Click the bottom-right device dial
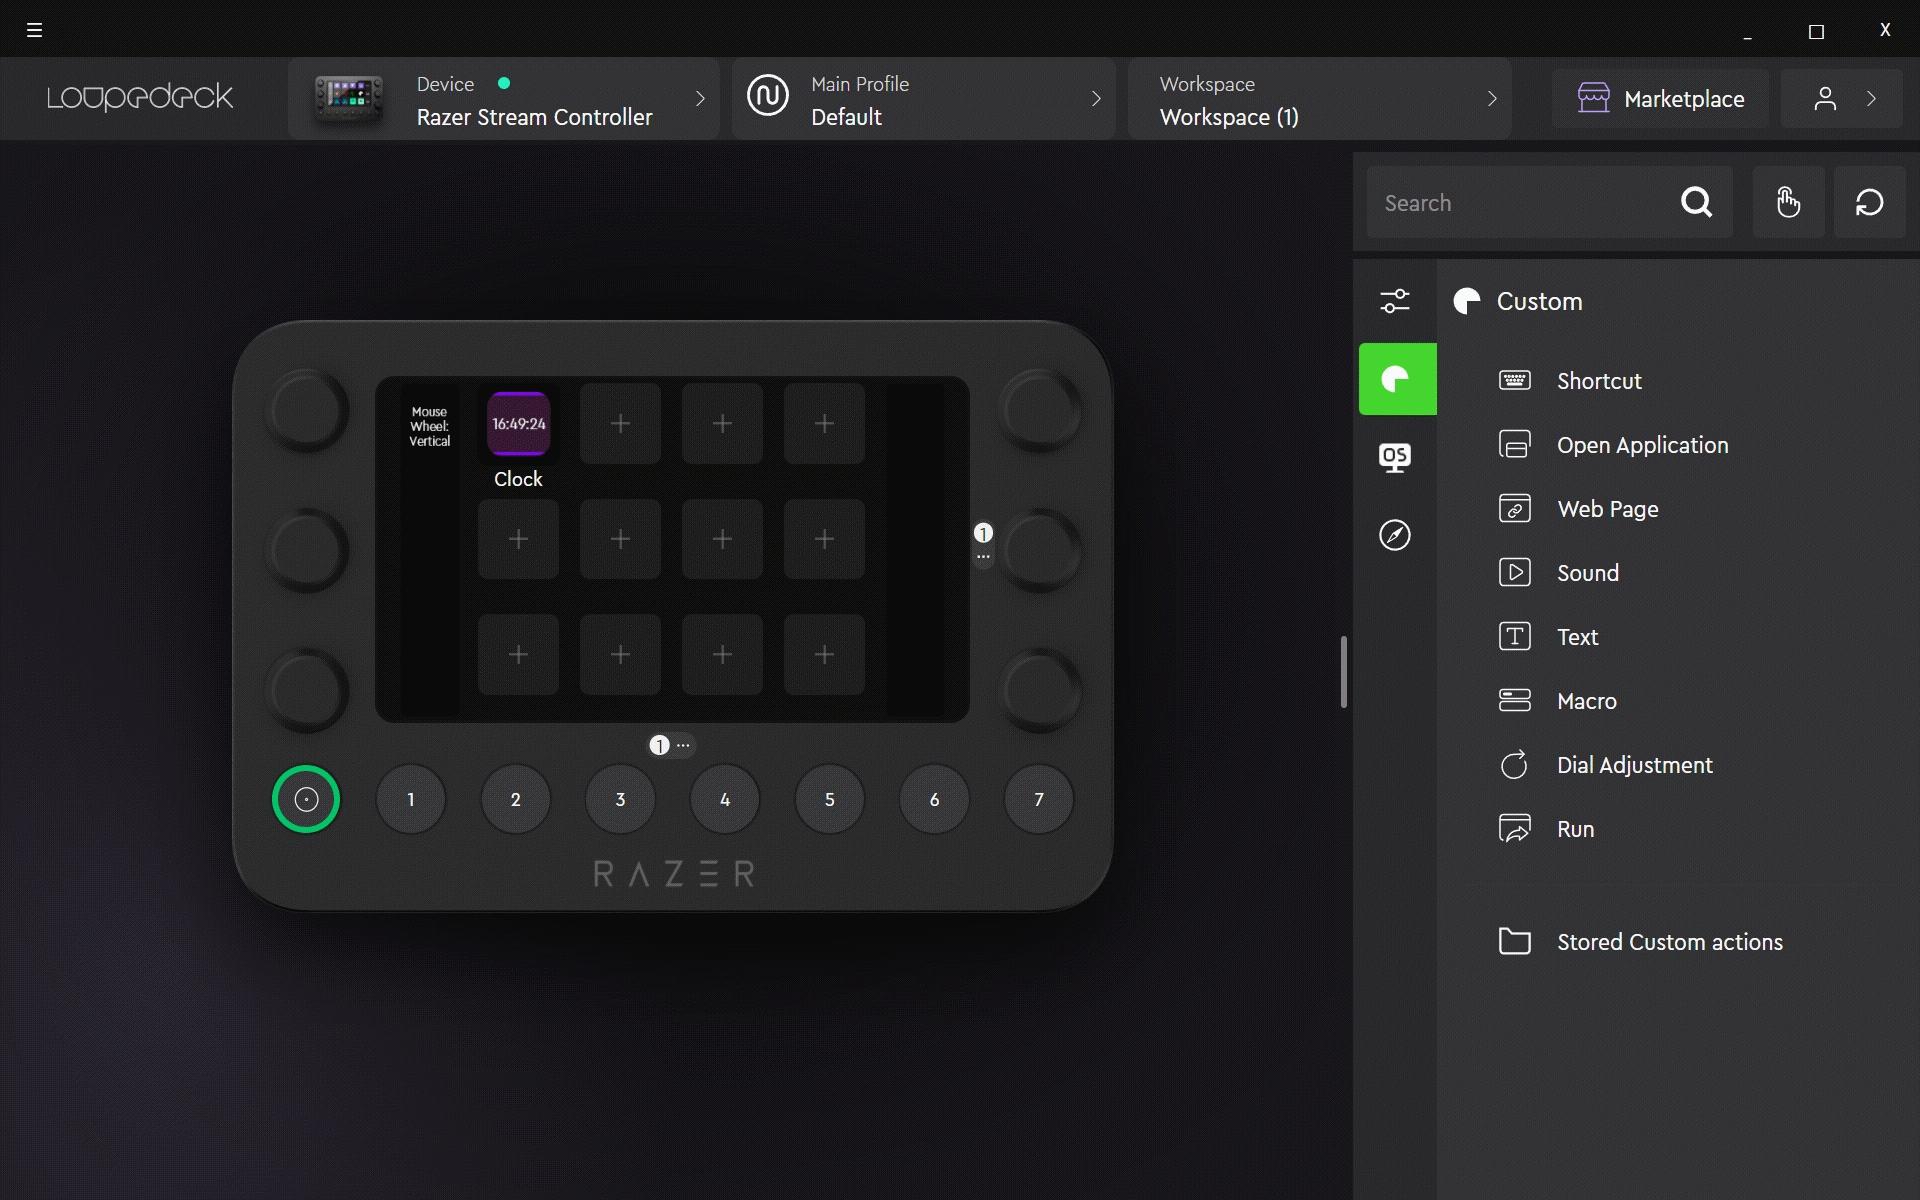 (x=1040, y=690)
